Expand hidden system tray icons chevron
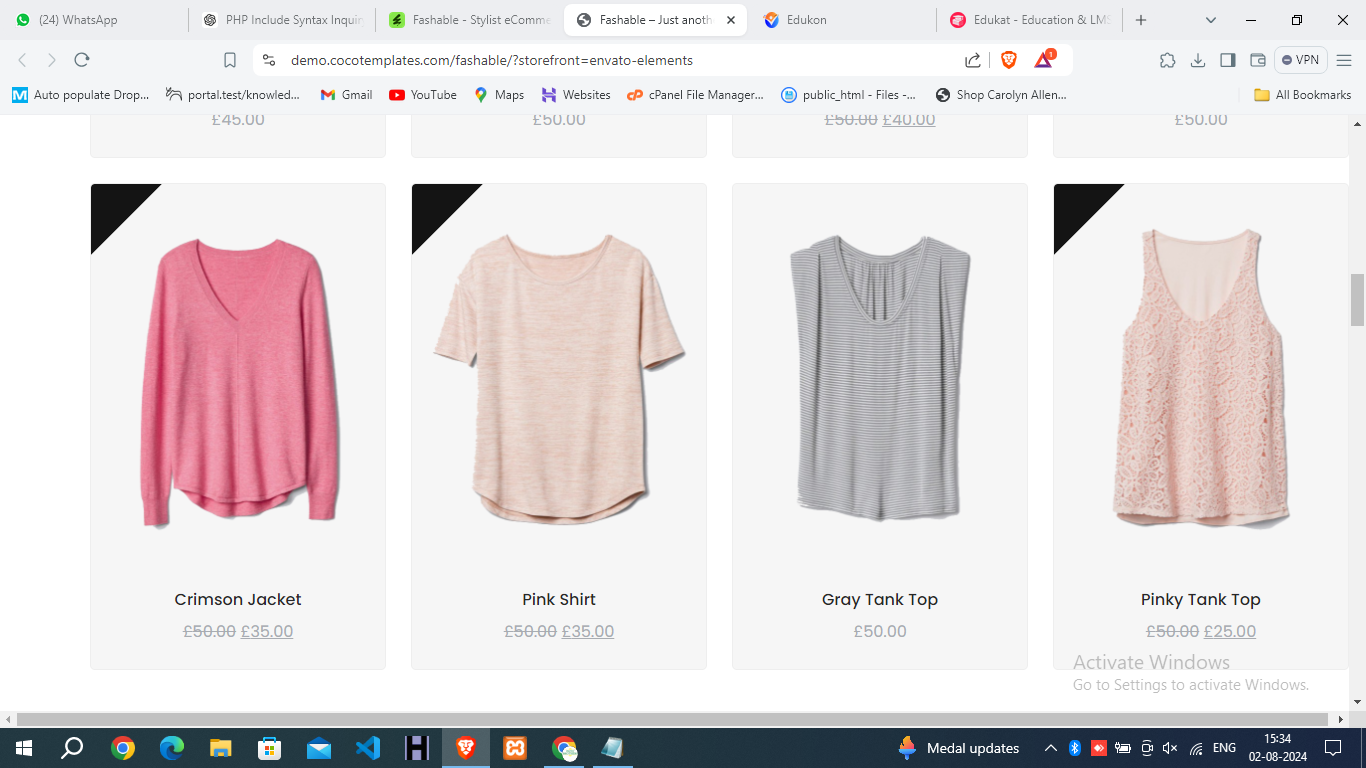Viewport: 1366px width, 768px height. coord(1050,748)
